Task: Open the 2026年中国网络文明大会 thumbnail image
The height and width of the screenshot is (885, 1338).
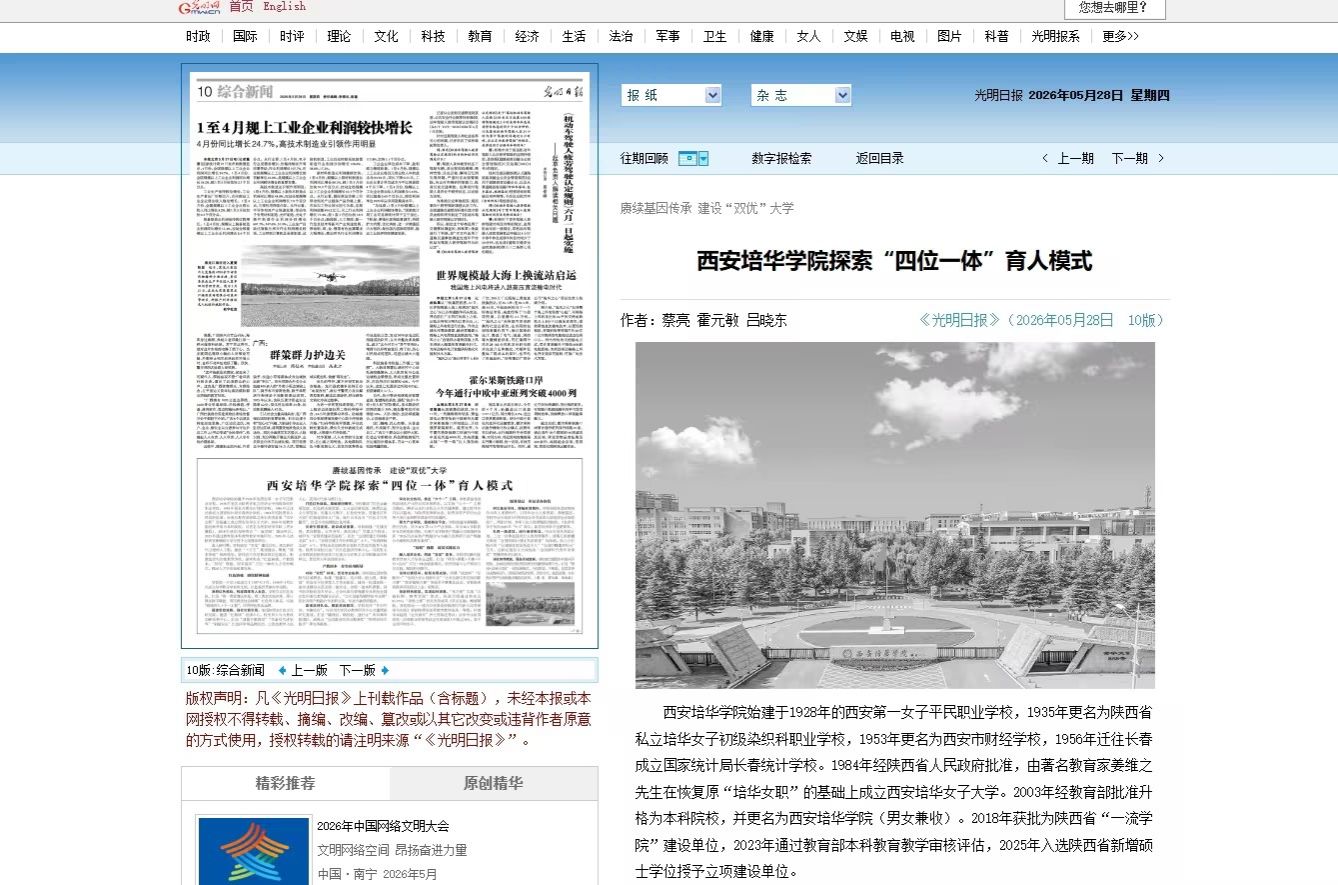Action: tap(254, 851)
